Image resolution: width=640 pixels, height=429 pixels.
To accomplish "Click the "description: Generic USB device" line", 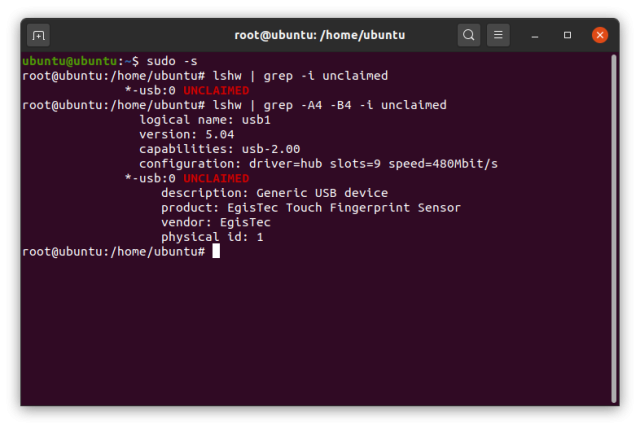I will click(274, 193).
